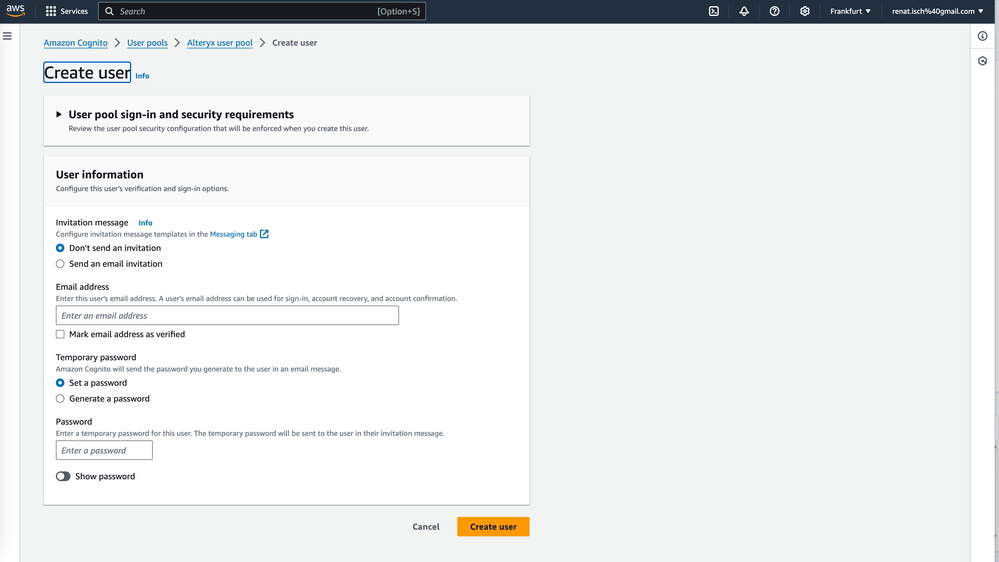Screen dimensions: 999x562
Task: Go to Alteryx user pool breadcrumb
Action: point(220,43)
